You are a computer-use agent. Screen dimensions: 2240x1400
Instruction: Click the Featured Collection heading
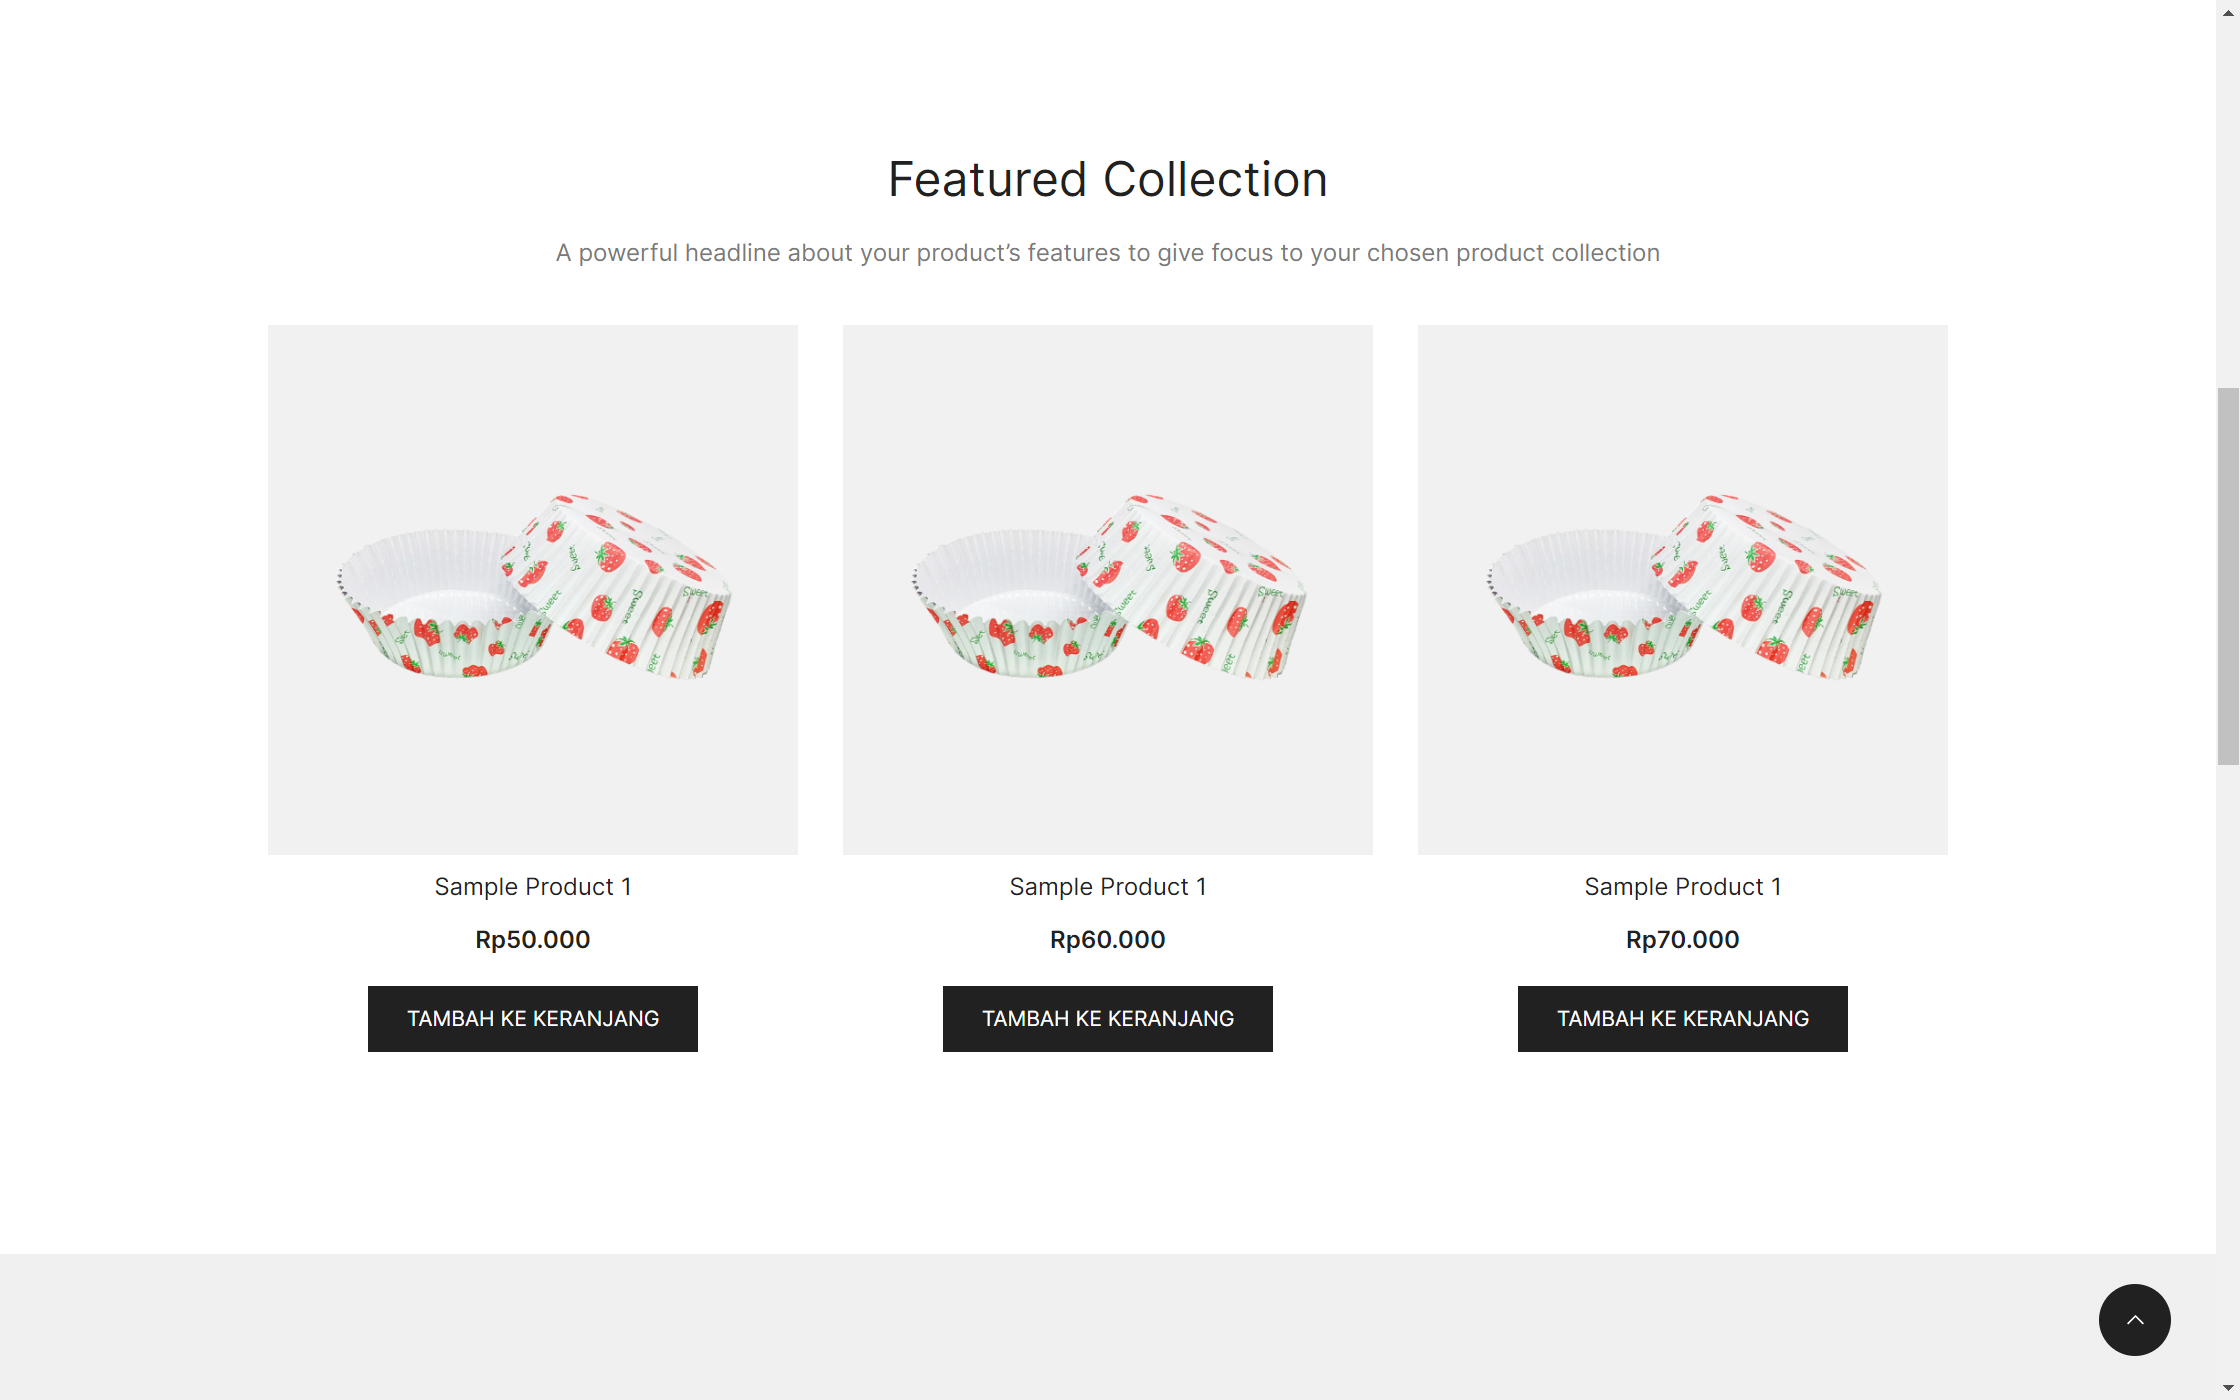[x=1108, y=180]
